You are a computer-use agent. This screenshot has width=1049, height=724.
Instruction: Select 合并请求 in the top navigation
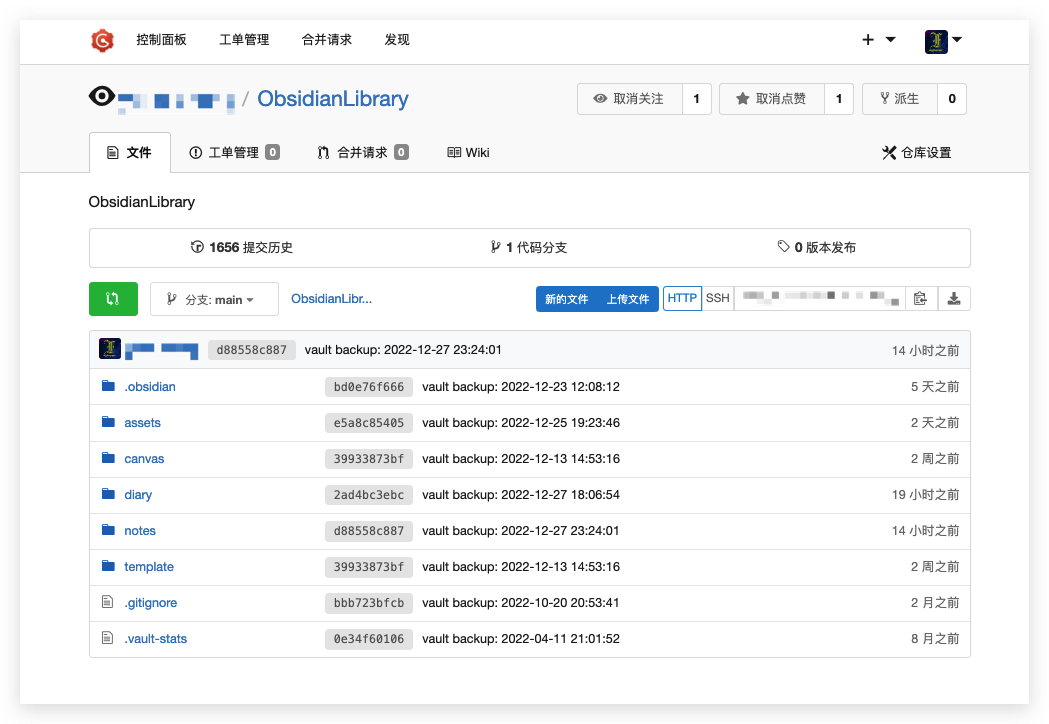pyautogui.click(x=326, y=40)
